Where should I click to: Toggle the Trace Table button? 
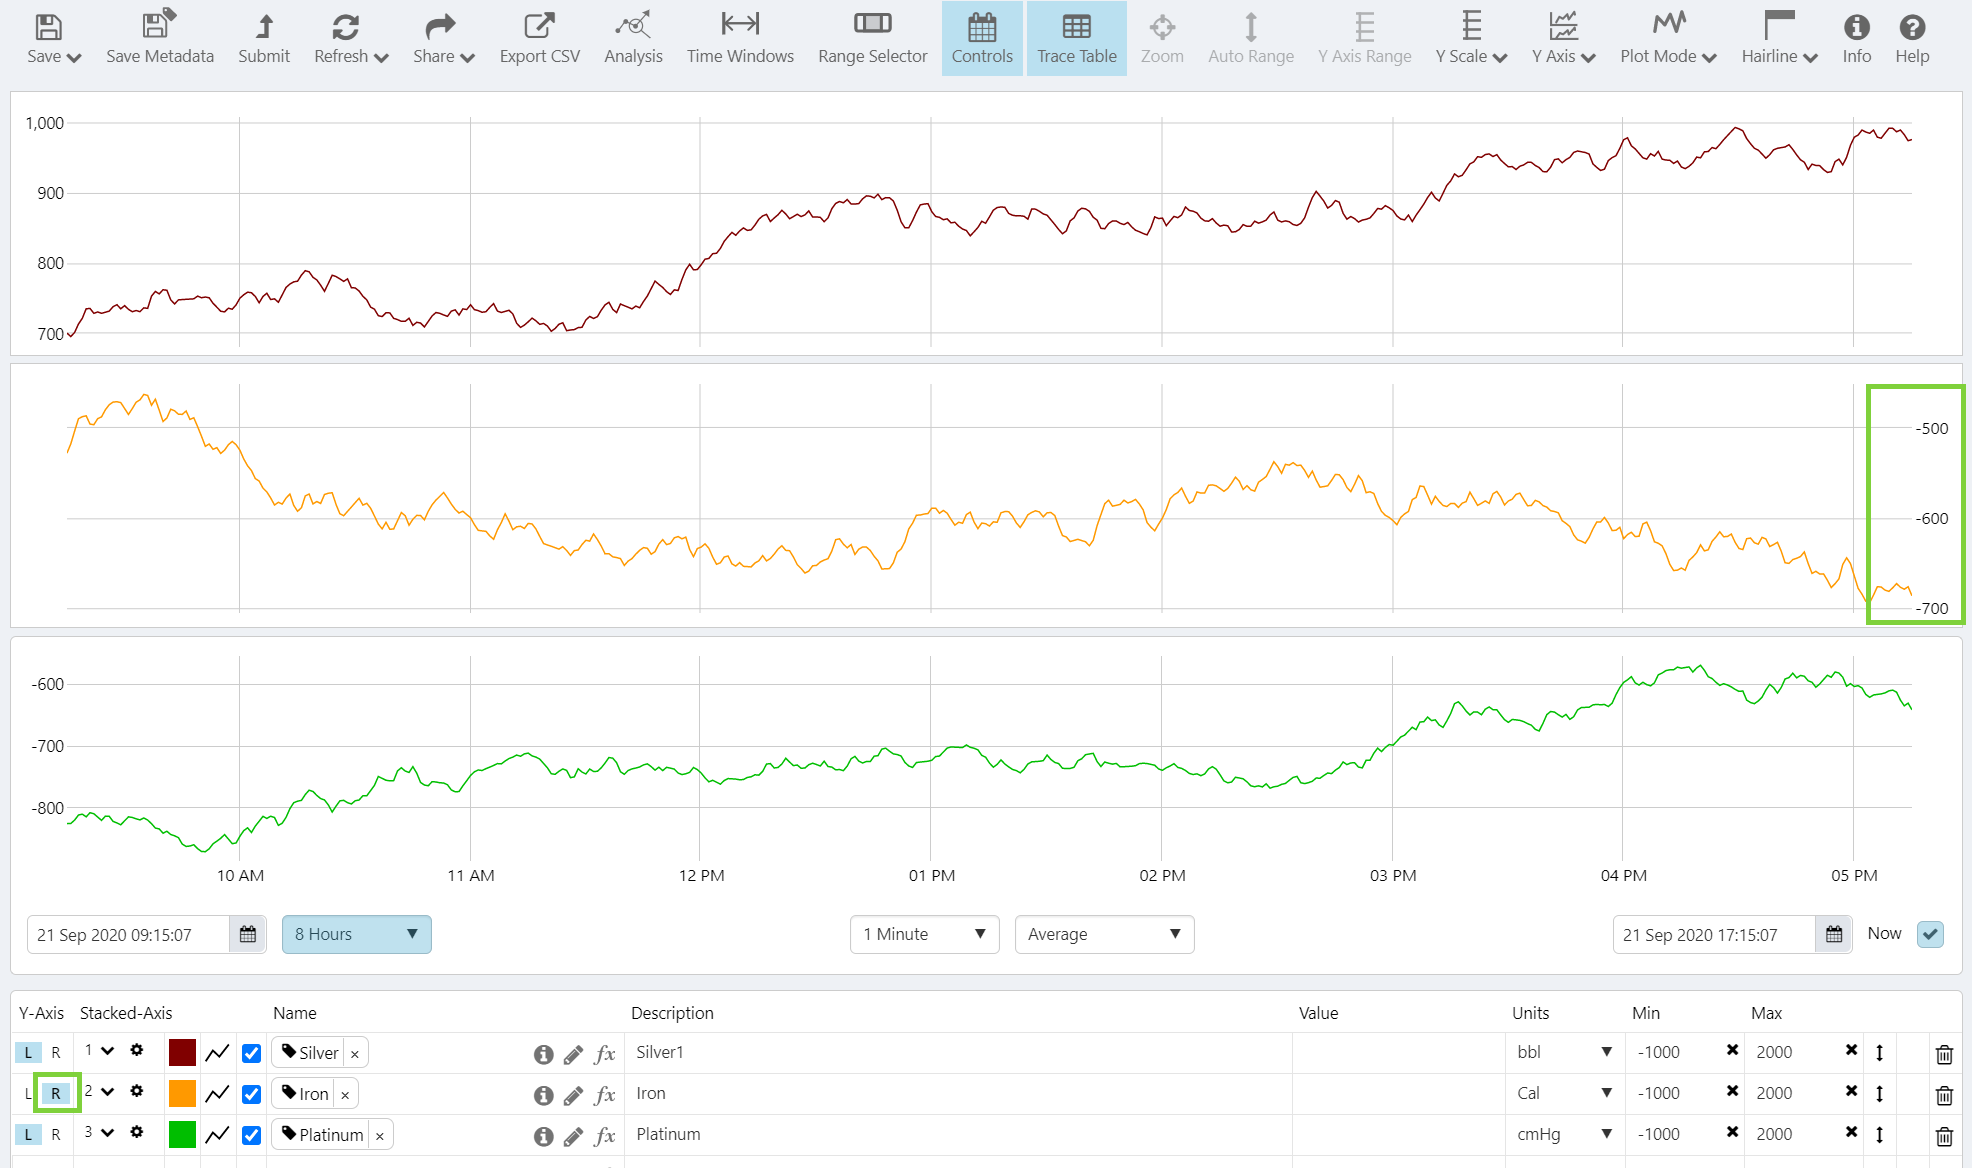point(1076,38)
